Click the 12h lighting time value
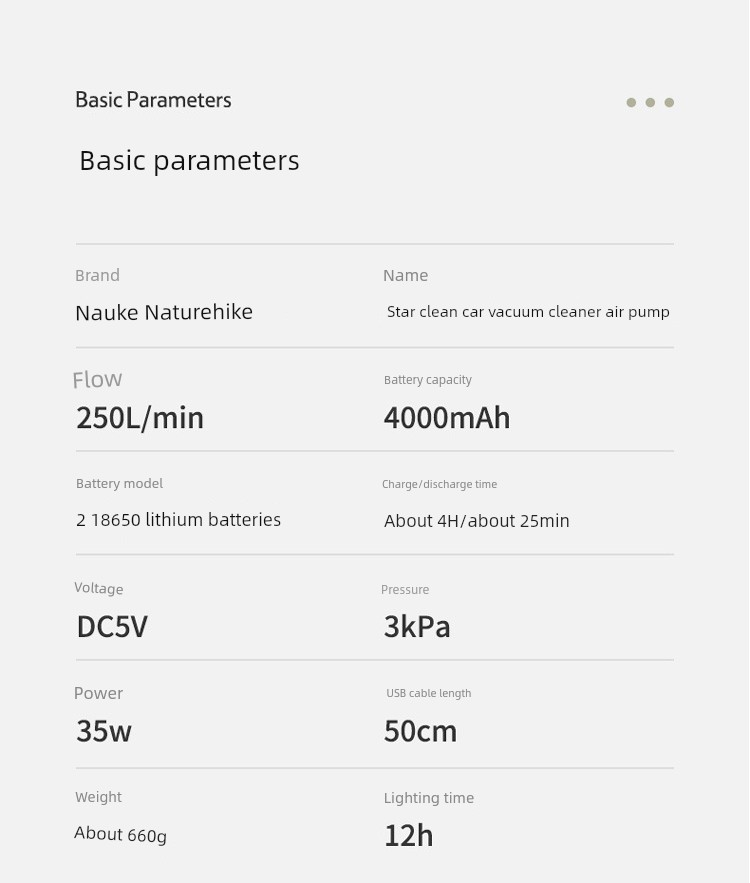The height and width of the screenshot is (883, 750). 409,835
